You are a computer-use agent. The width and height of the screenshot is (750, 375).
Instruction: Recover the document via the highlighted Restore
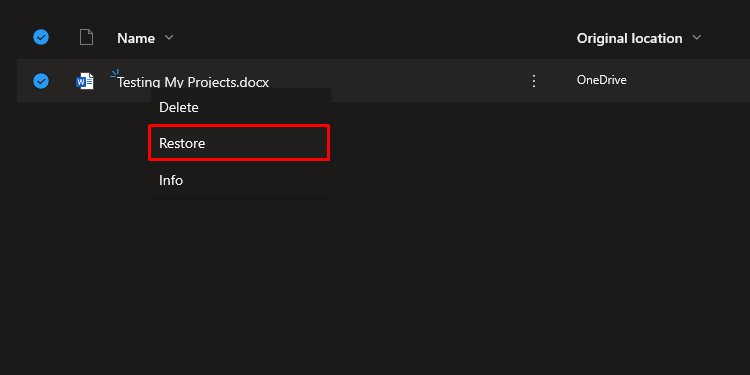[239, 143]
